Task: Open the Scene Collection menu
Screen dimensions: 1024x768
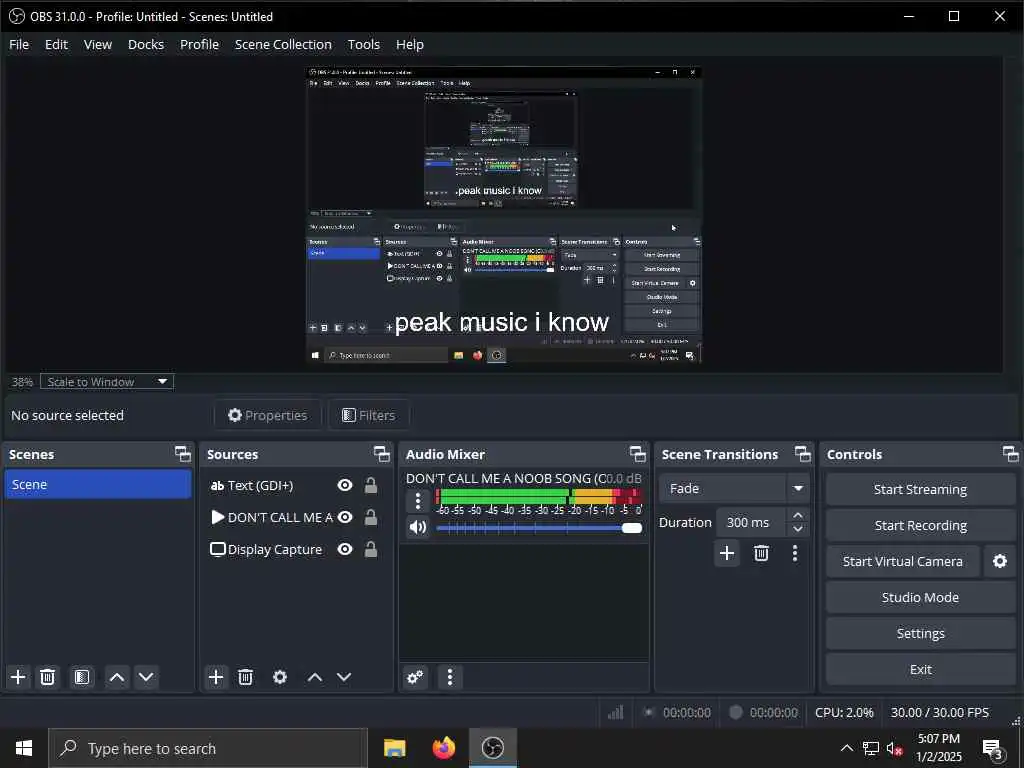Action: [283, 44]
